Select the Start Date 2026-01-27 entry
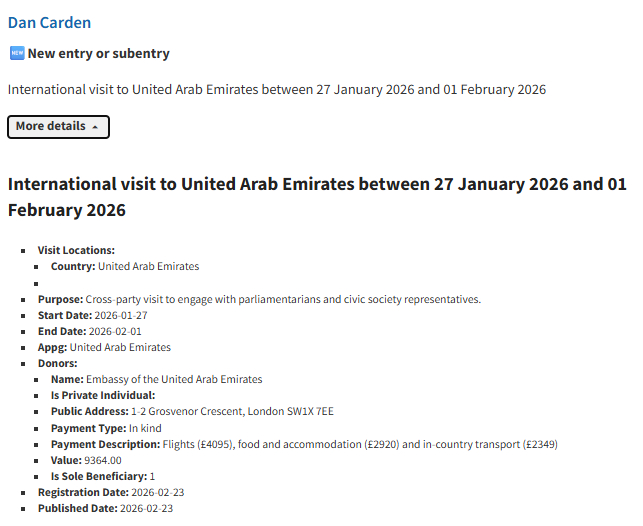Screen dimensions: 643x526 tap(92, 315)
